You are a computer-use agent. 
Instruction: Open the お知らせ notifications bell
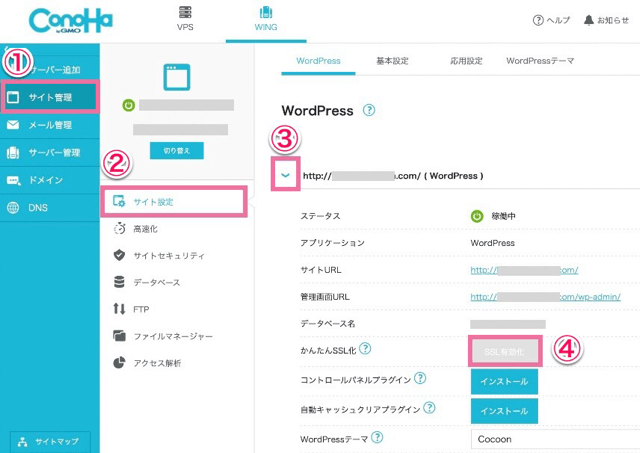606,20
